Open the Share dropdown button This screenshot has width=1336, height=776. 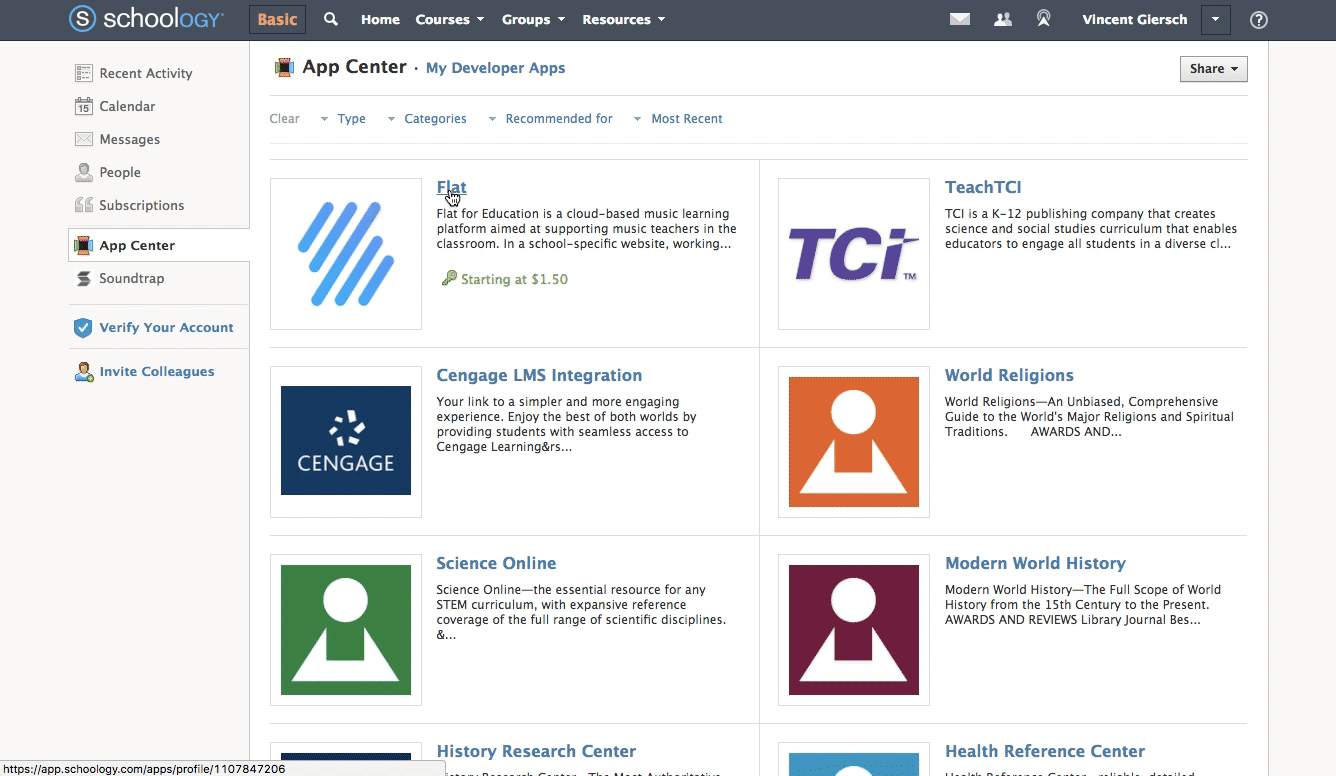tap(1214, 69)
